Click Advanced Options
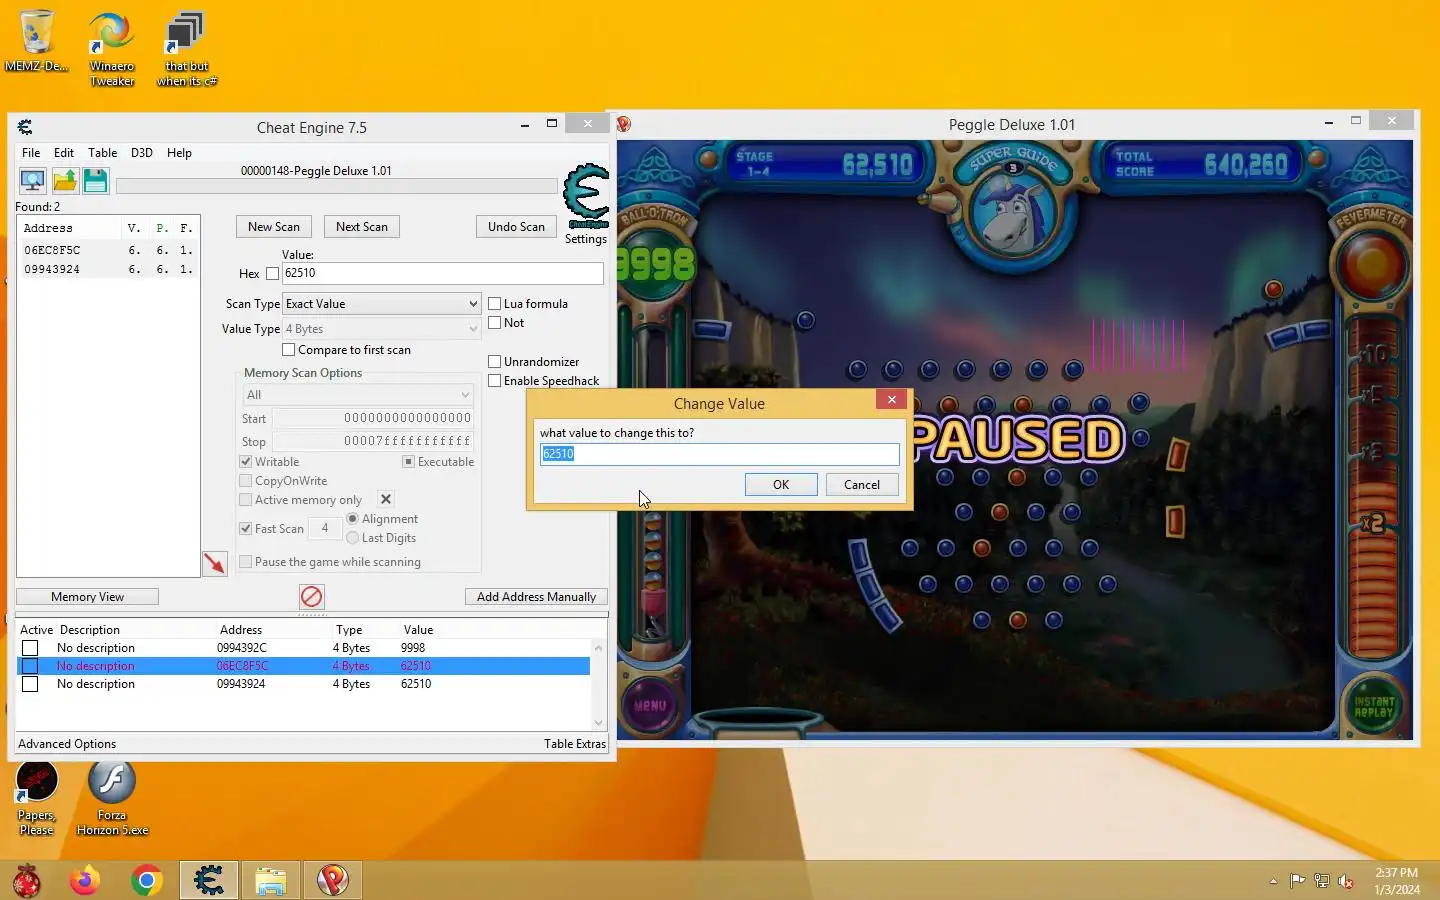 point(67,744)
